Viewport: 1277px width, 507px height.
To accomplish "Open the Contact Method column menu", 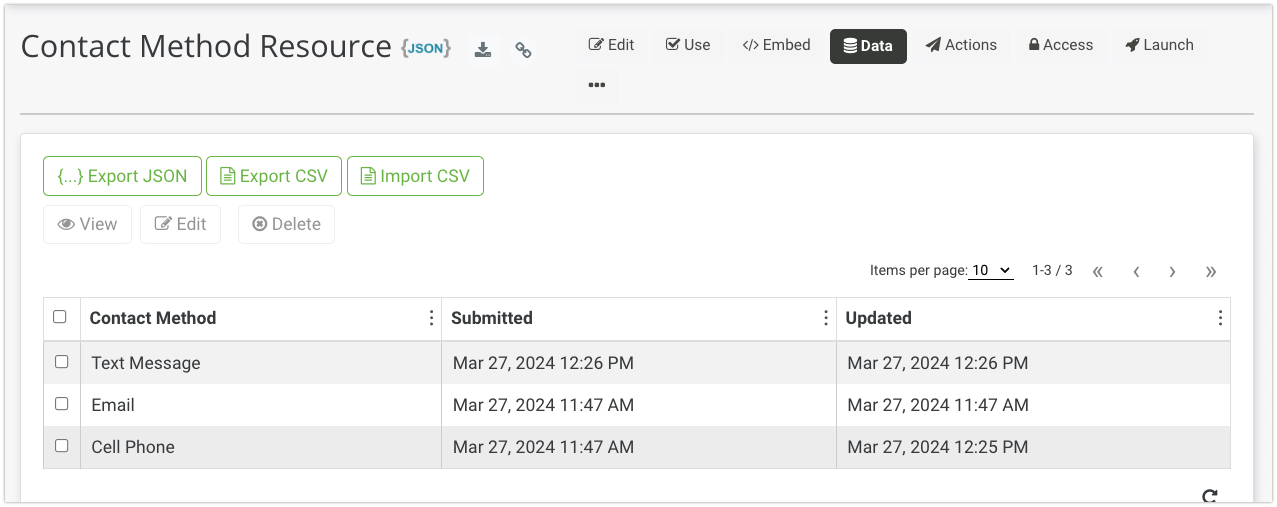I will [x=431, y=318].
